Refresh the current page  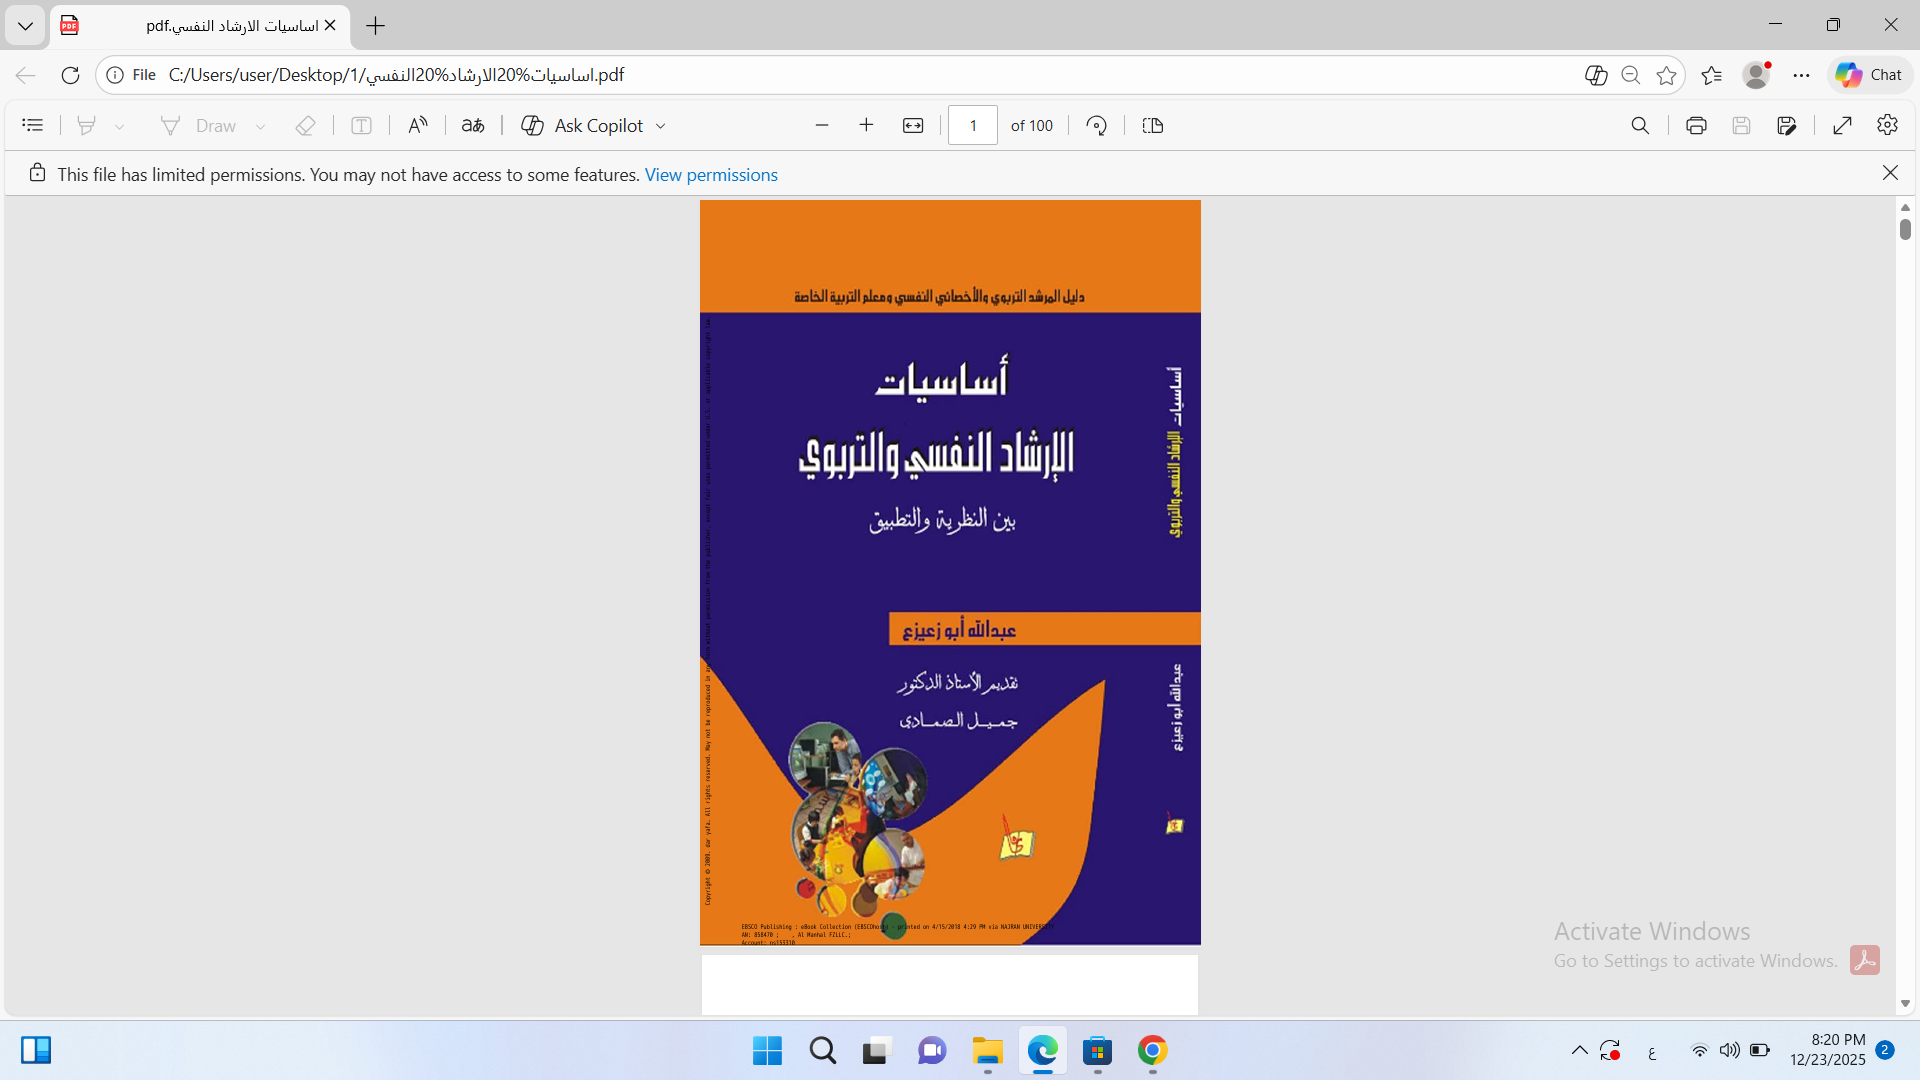point(70,75)
